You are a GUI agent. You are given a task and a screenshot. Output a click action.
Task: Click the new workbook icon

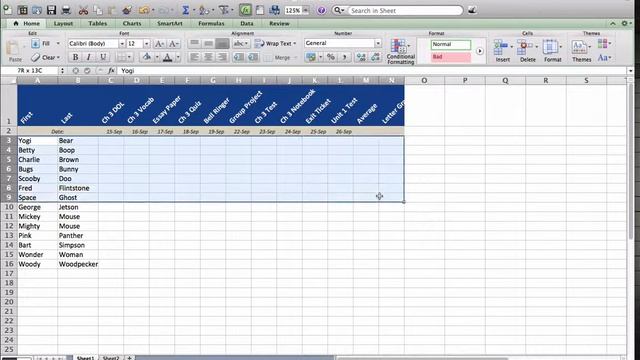click(x=8, y=10)
